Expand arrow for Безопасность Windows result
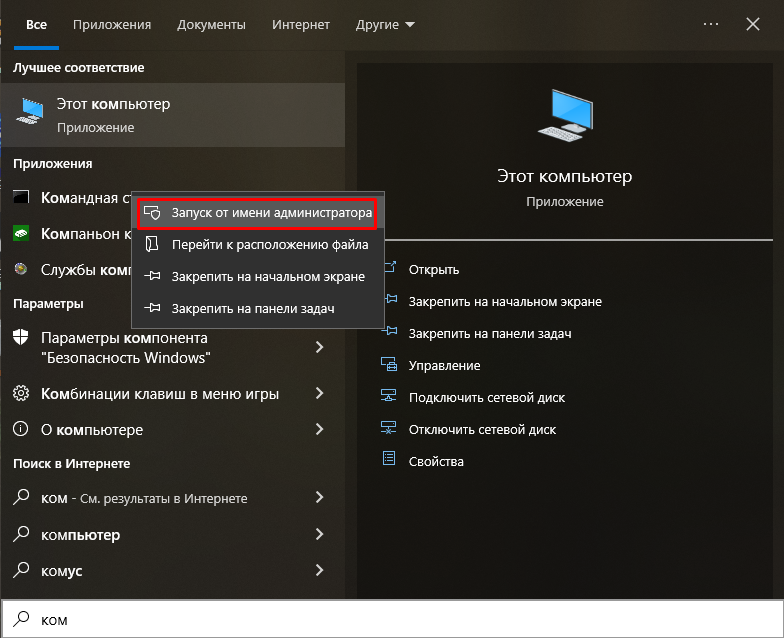Screen dimensions: 784x638 (319, 347)
